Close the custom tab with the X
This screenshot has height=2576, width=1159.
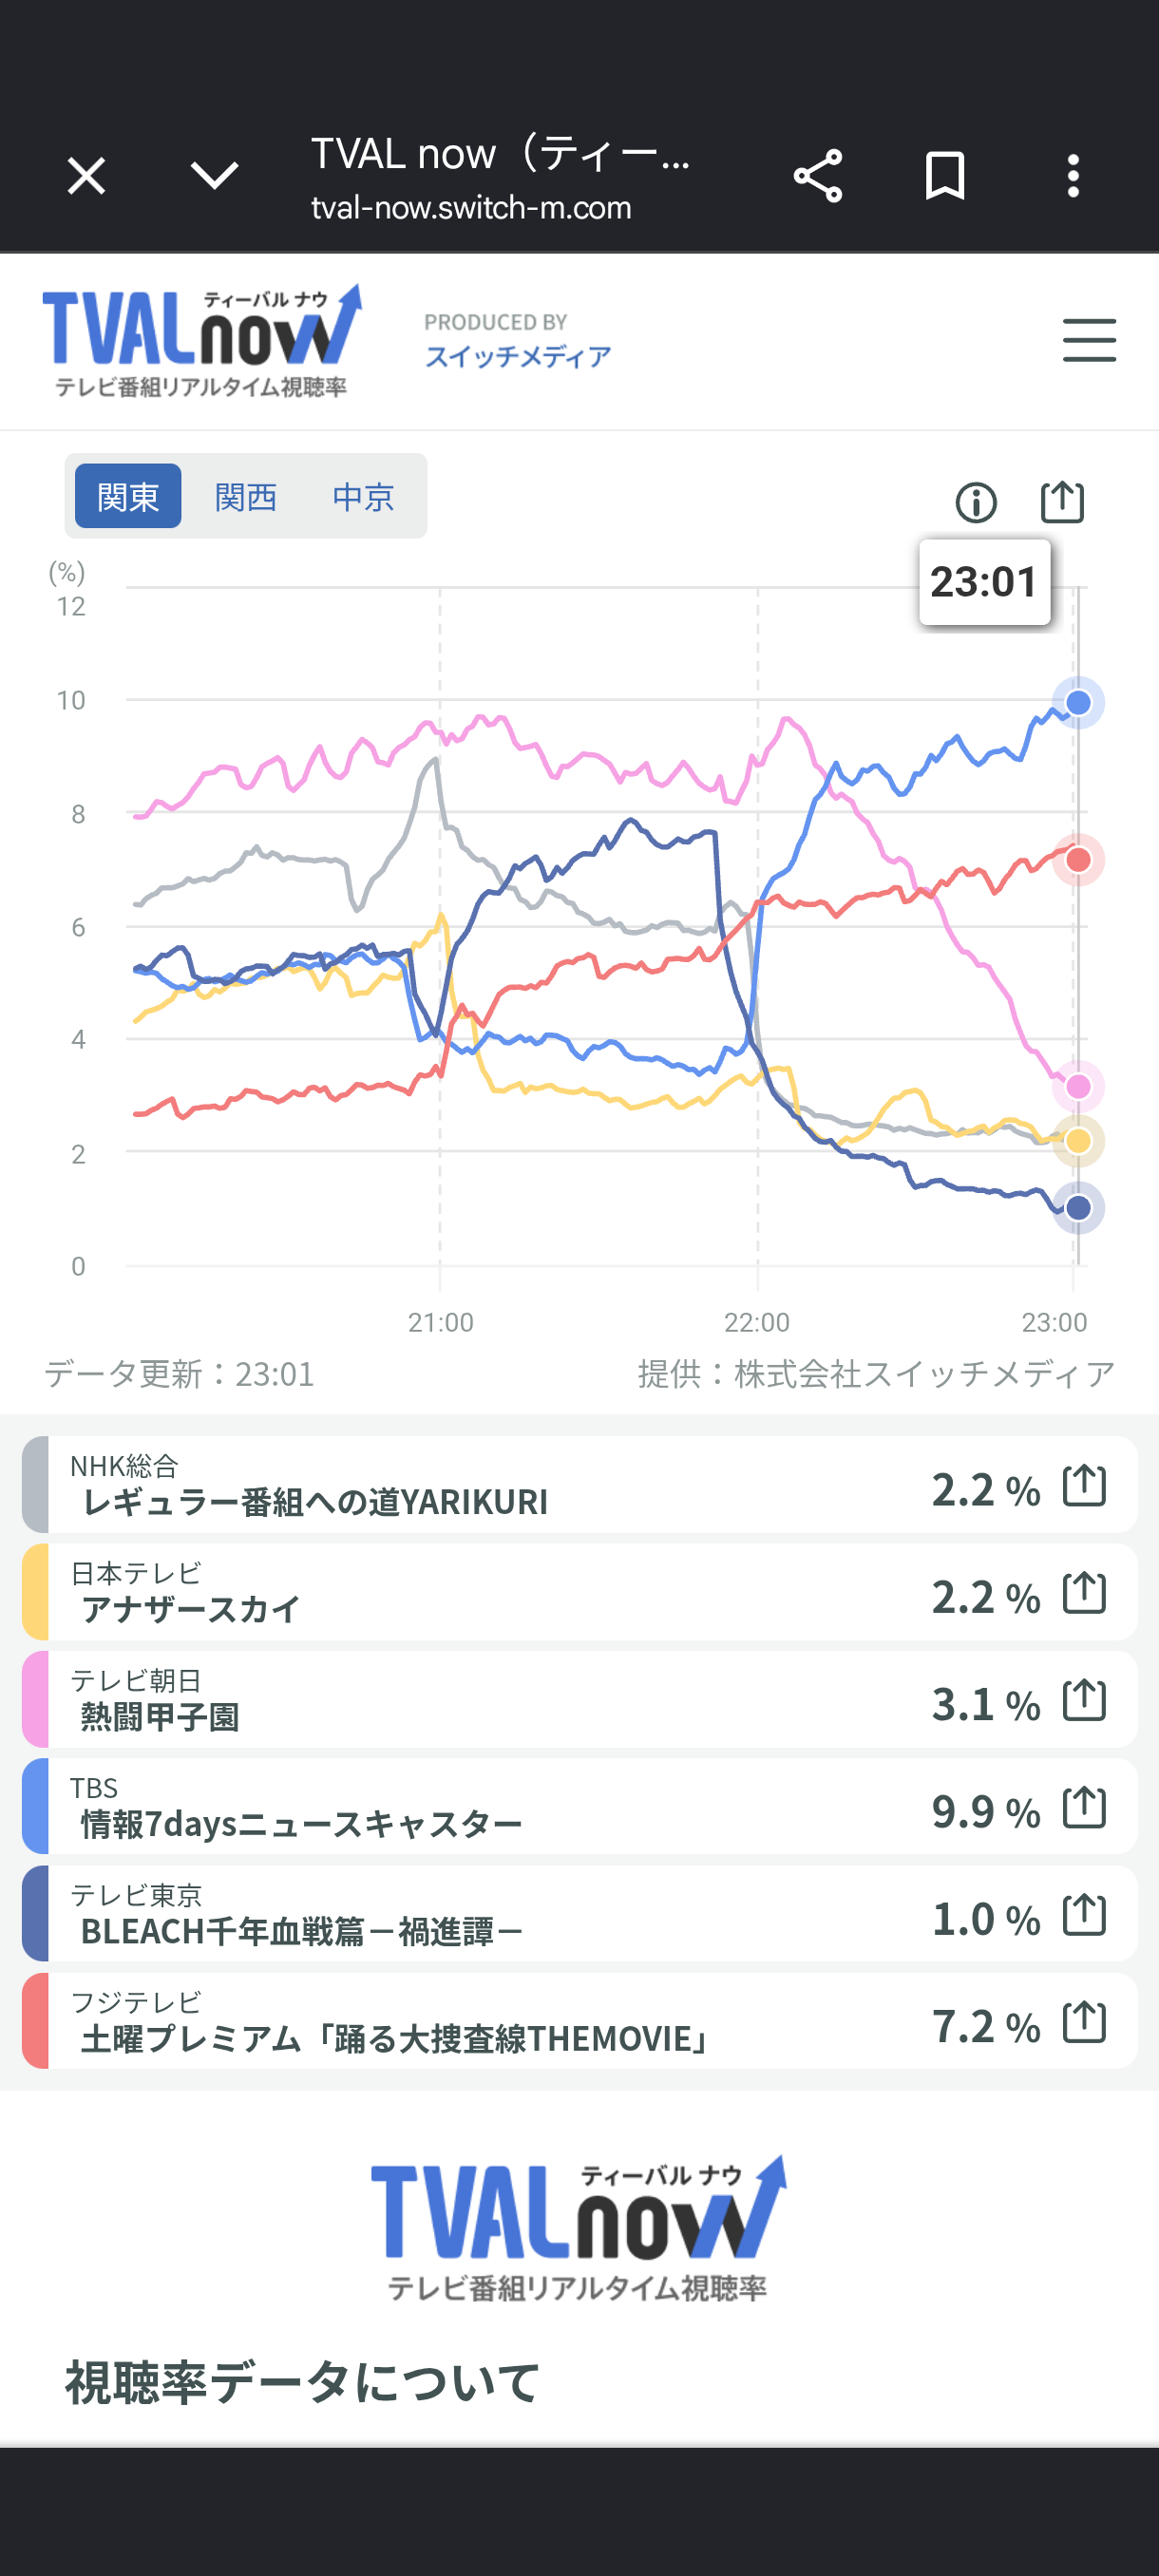(86, 177)
